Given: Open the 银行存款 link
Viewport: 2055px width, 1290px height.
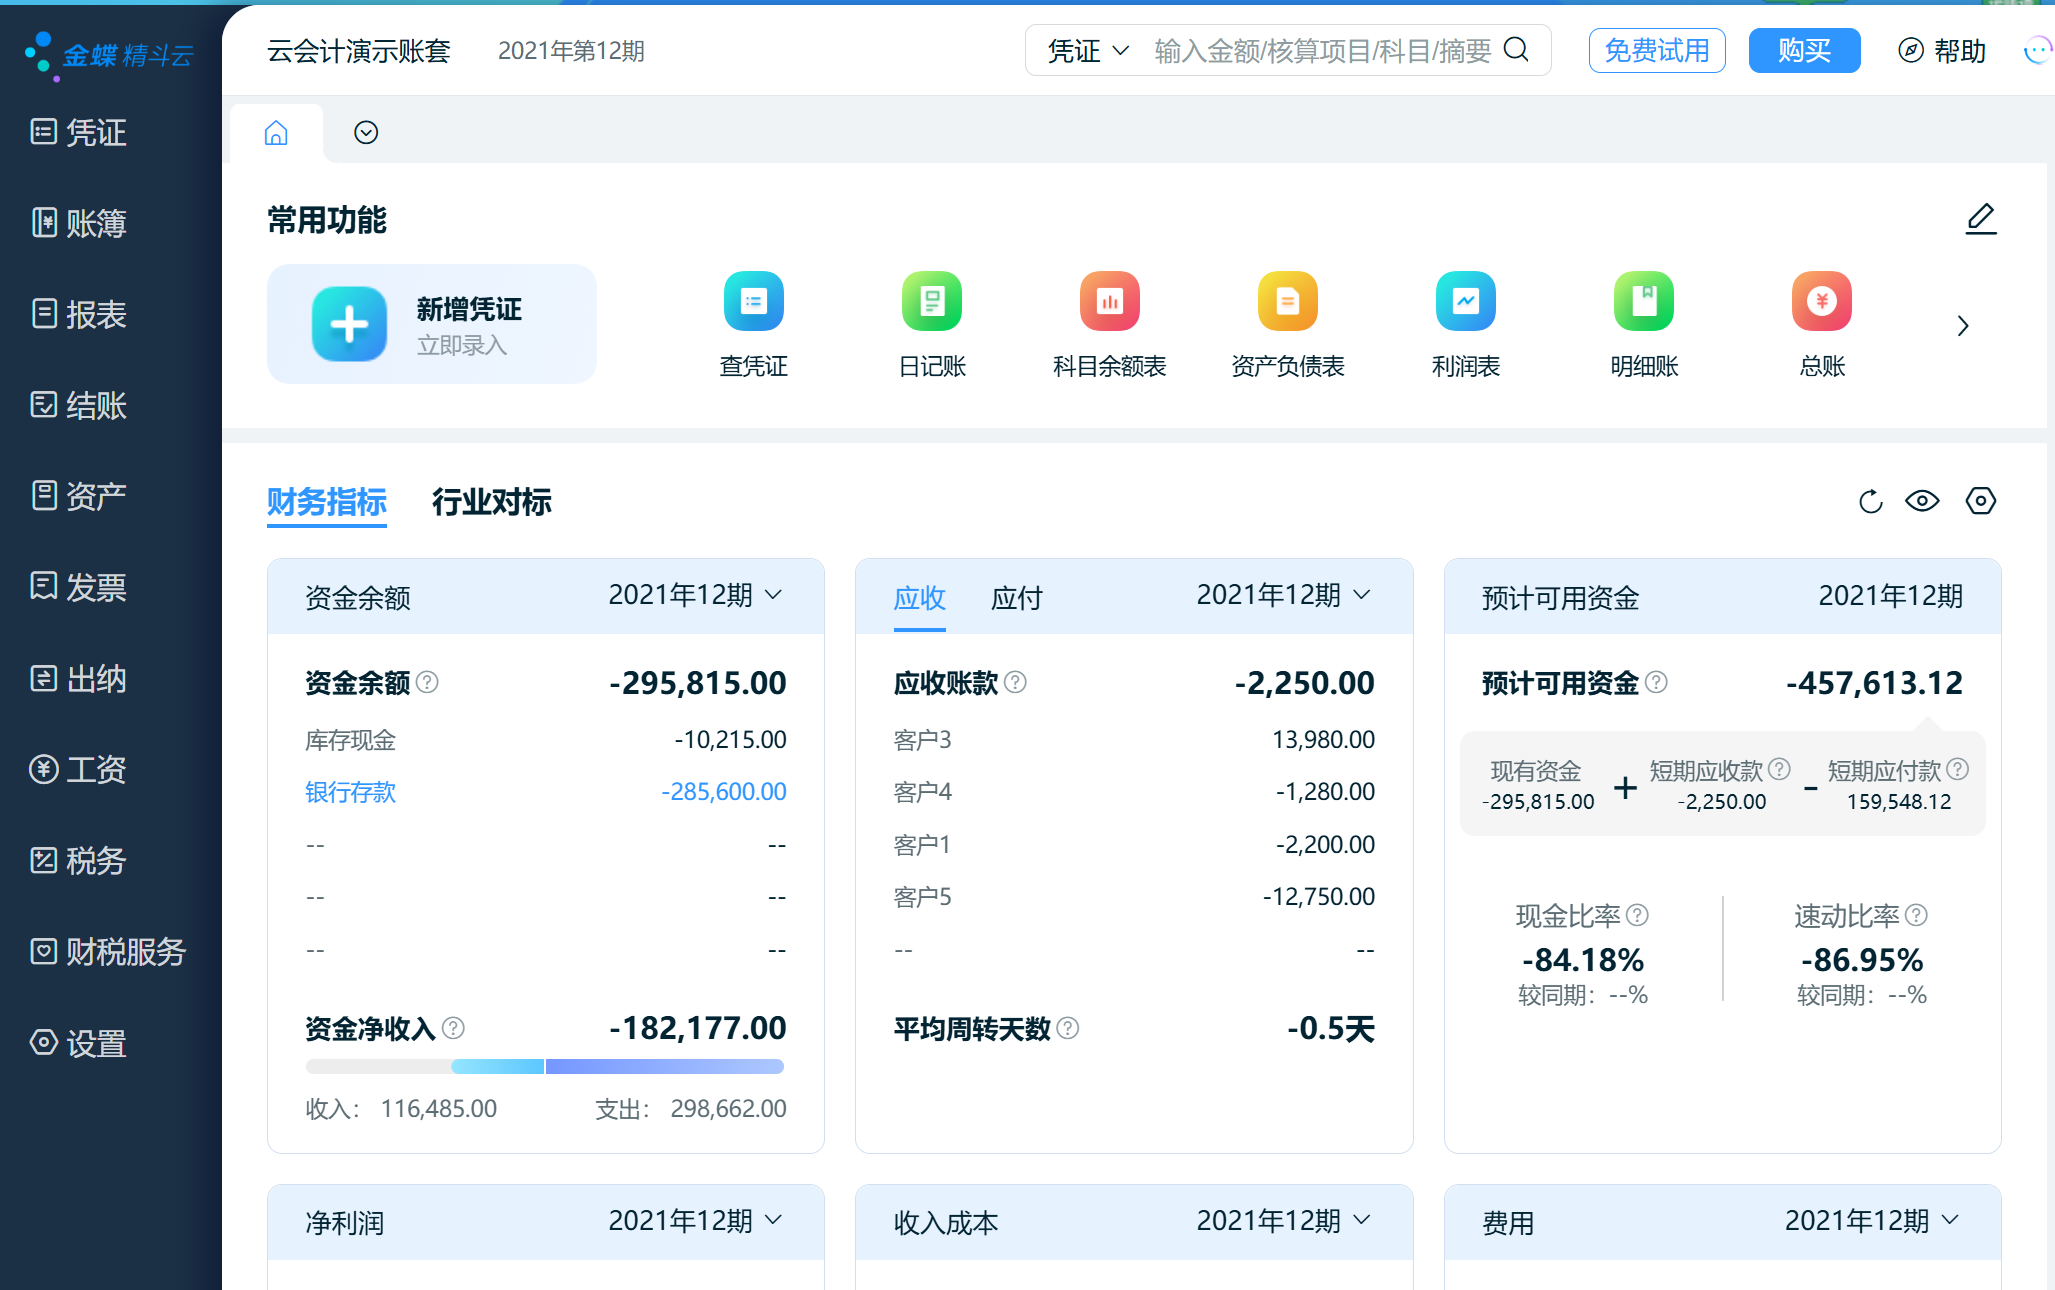Looking at the screenshot, I should (x=350, y=793).
